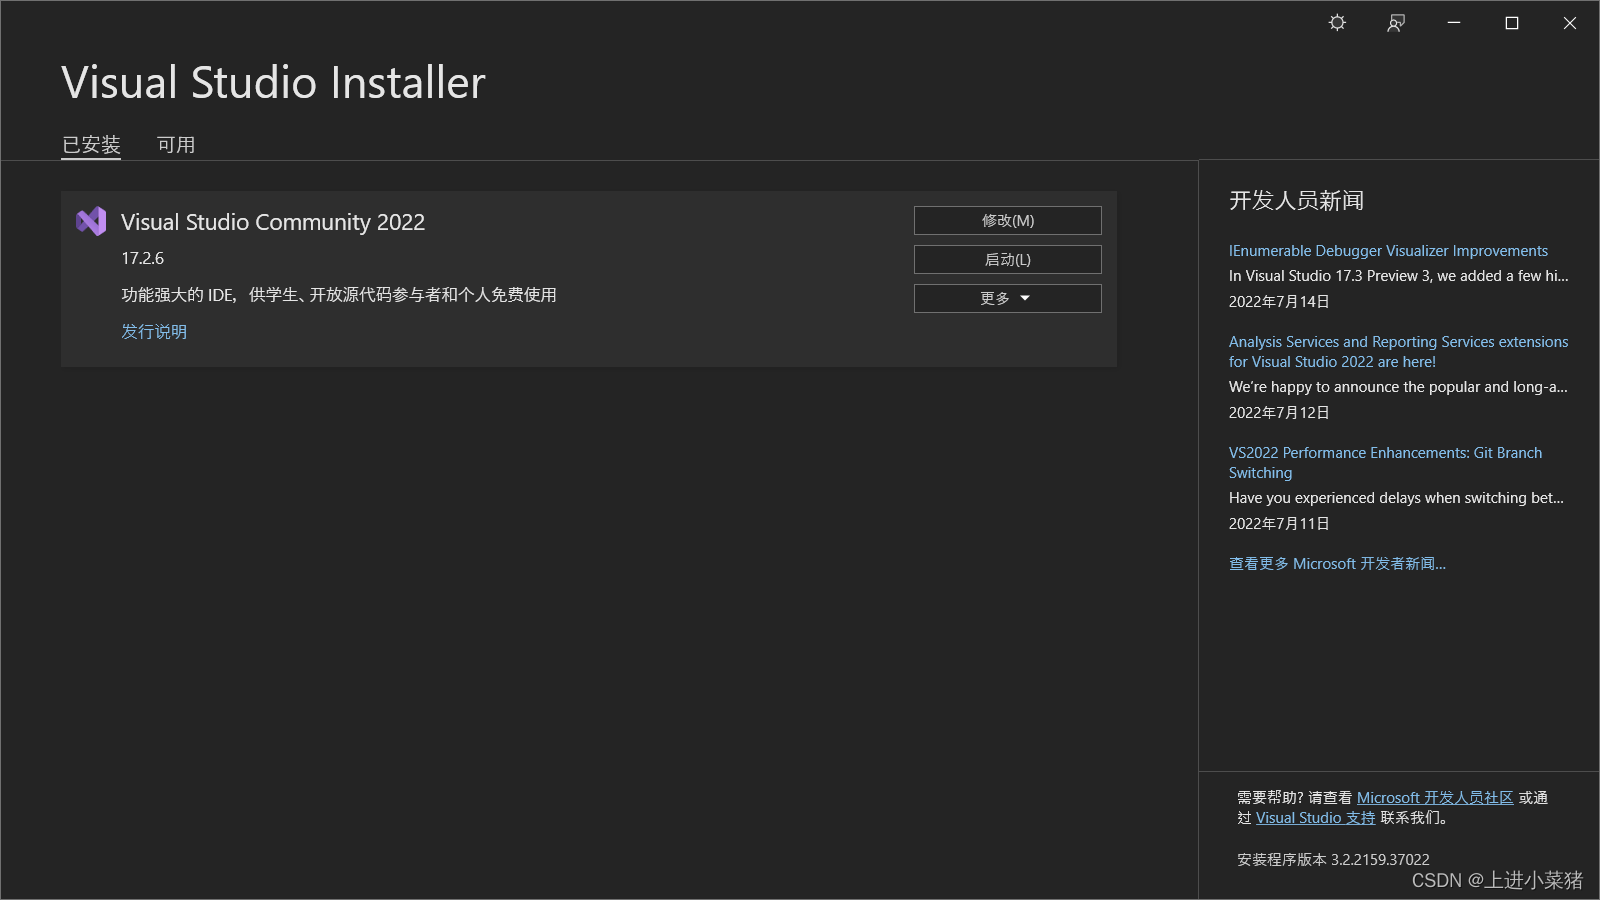Close the Visual Studio Installer window

(x=1570, y=23)
